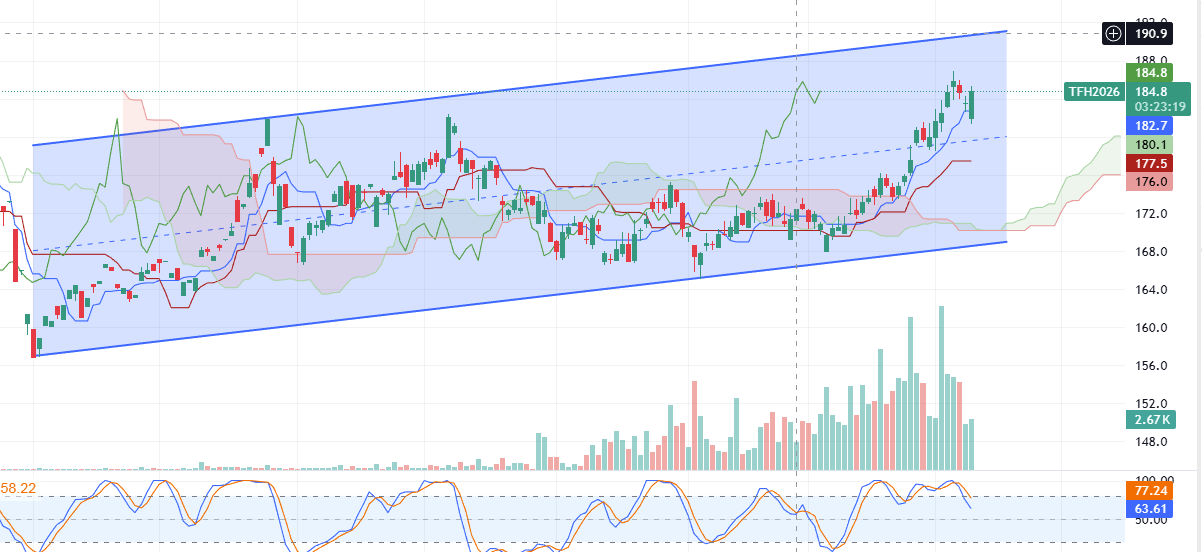Click the last green candlestick
Screen dimensions: 1202x552
pyautogui.click(x=971, y=103)
